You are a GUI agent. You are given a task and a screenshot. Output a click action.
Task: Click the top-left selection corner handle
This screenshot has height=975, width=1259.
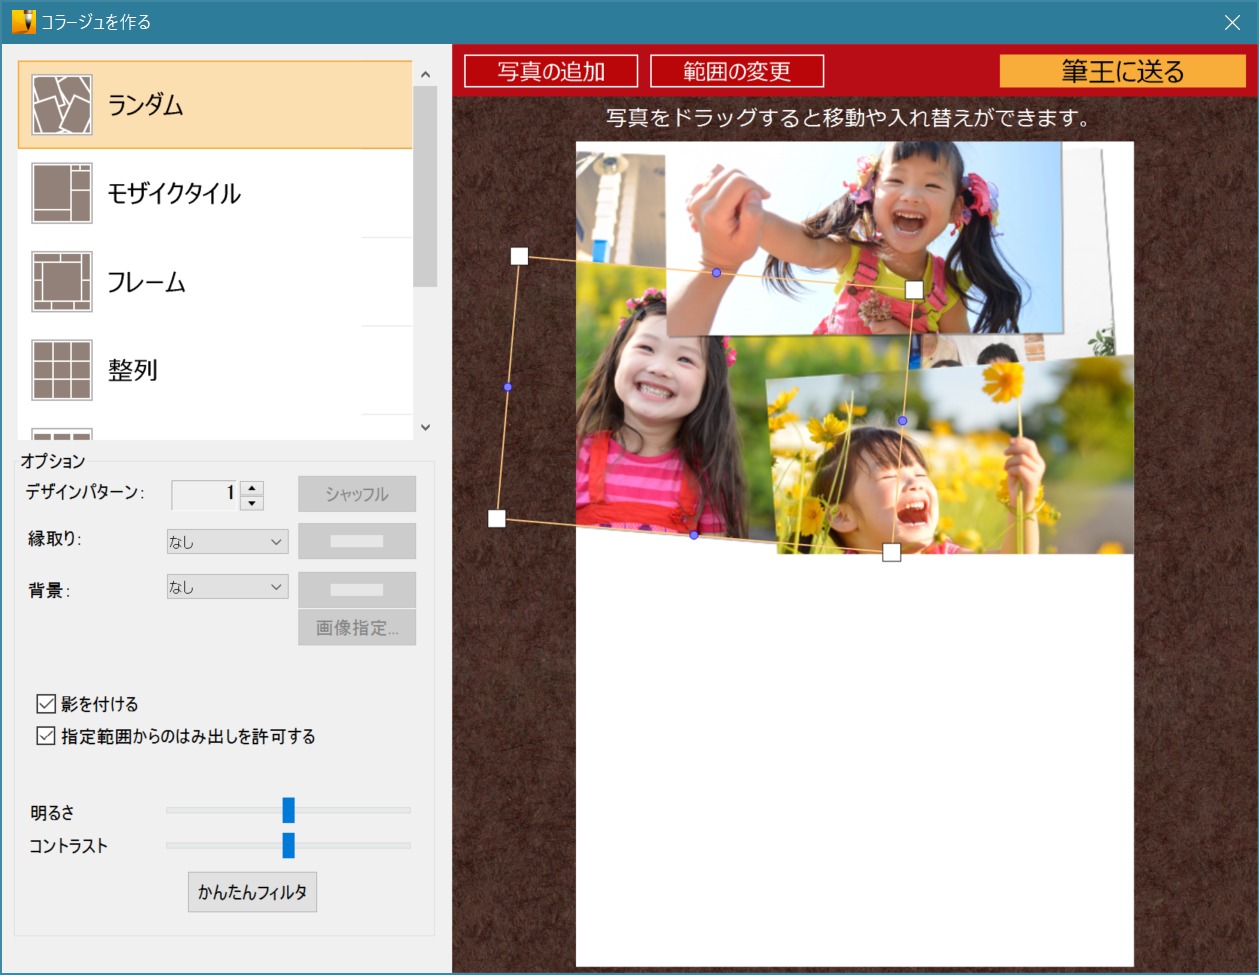point(519,256)
